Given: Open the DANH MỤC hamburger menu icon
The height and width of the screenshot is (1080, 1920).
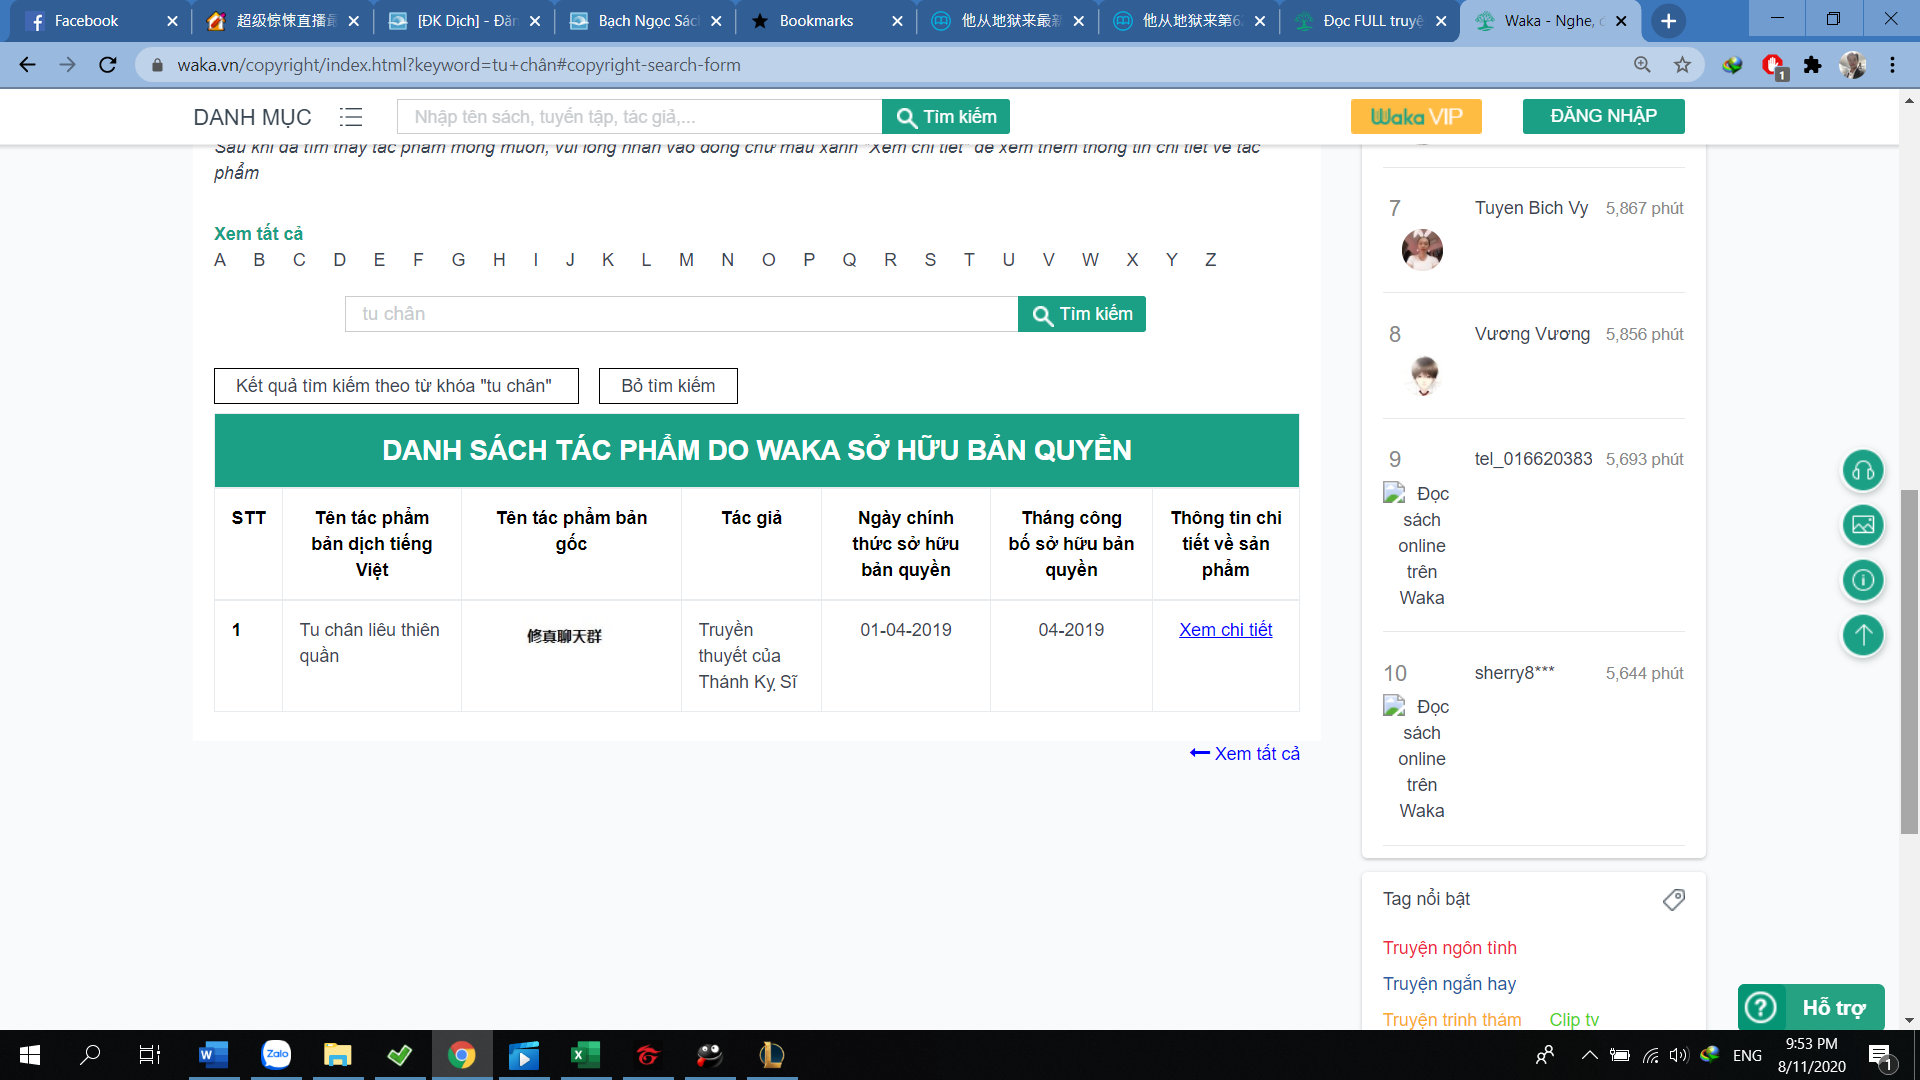Looking at the screenshot, I should [350, 117].
